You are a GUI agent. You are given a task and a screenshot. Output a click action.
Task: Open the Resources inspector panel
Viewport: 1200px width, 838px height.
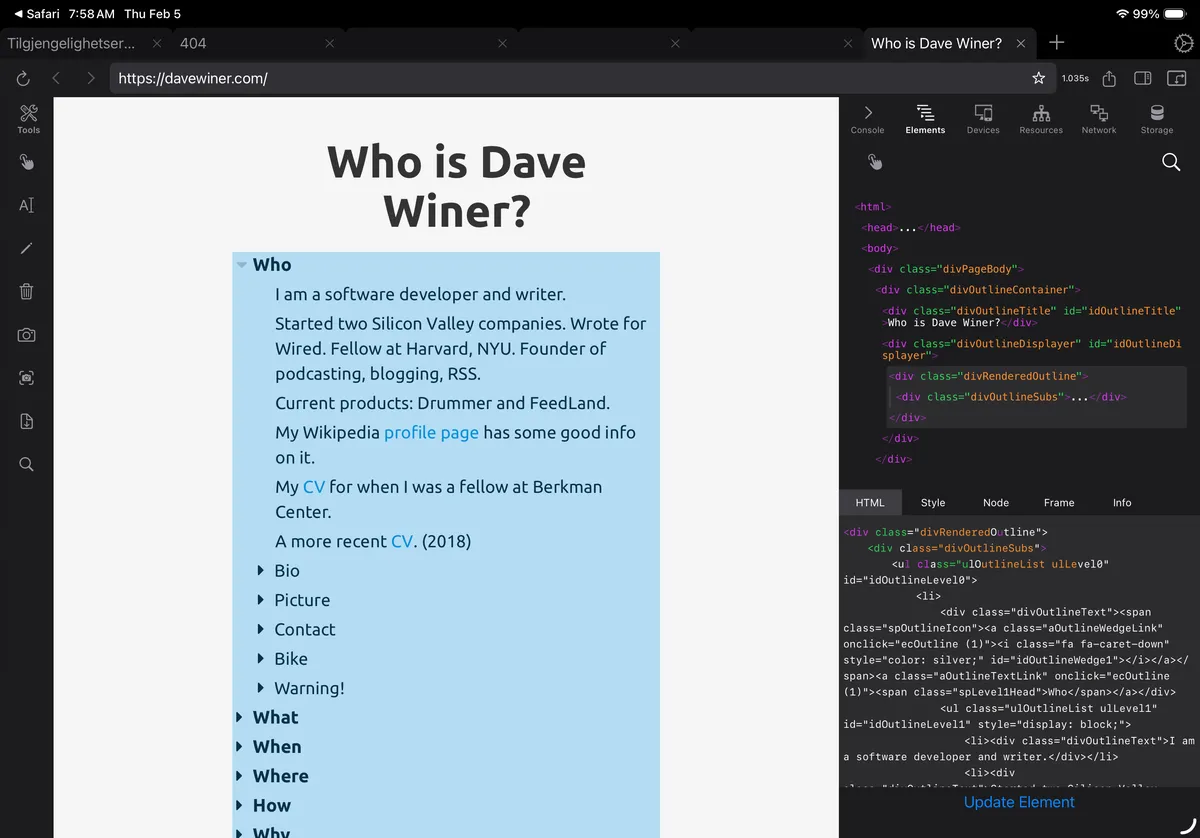(1041, 118)
